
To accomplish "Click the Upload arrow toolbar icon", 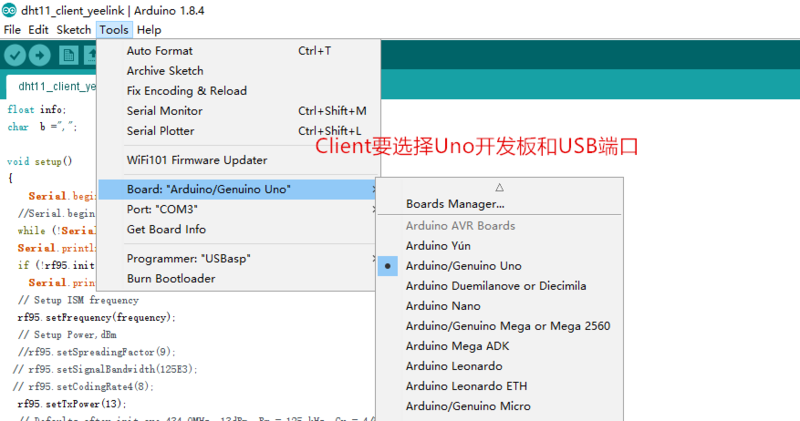I will point(40,55).
